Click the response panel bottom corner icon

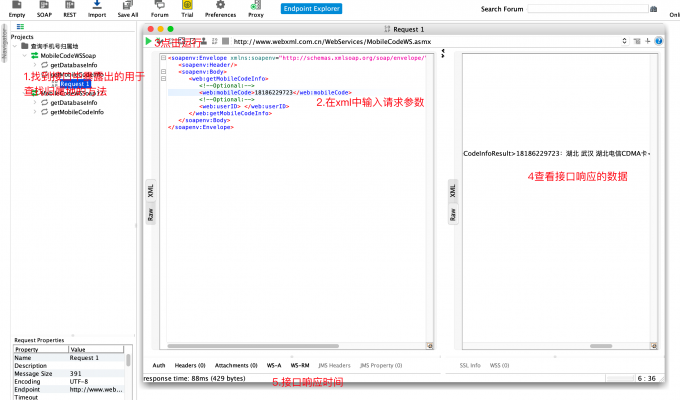(654, 346)
